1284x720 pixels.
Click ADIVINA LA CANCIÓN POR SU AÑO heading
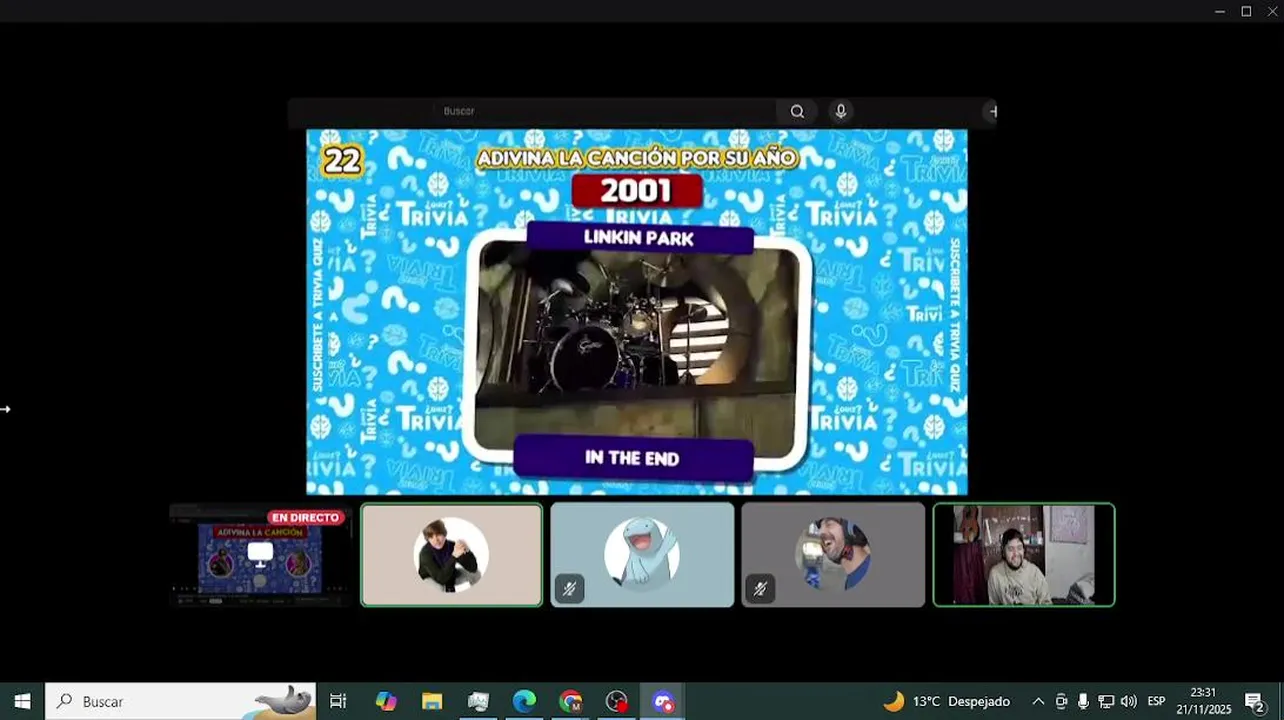(x=637, y=158)
